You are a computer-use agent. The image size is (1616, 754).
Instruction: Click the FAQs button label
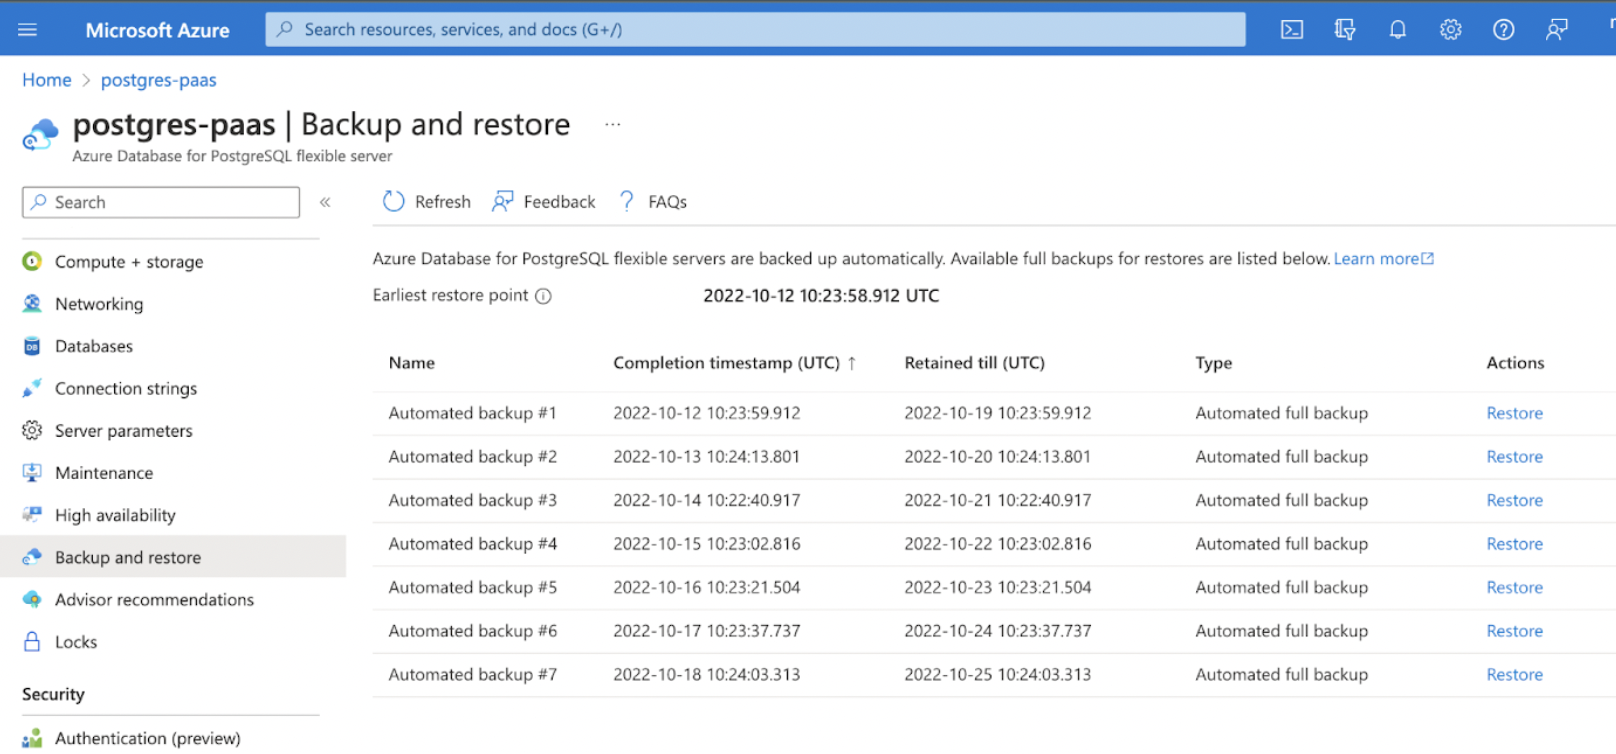[667, 202]
